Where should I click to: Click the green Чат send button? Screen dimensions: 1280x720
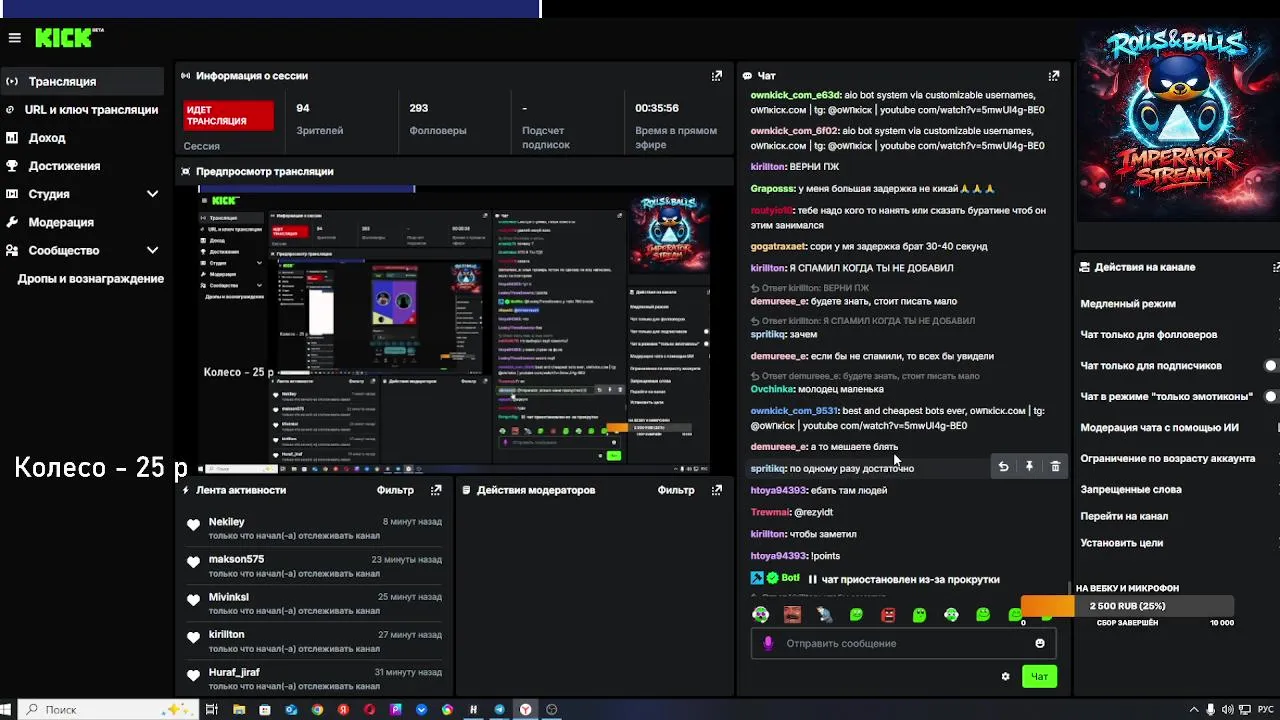coord(1039,677)
